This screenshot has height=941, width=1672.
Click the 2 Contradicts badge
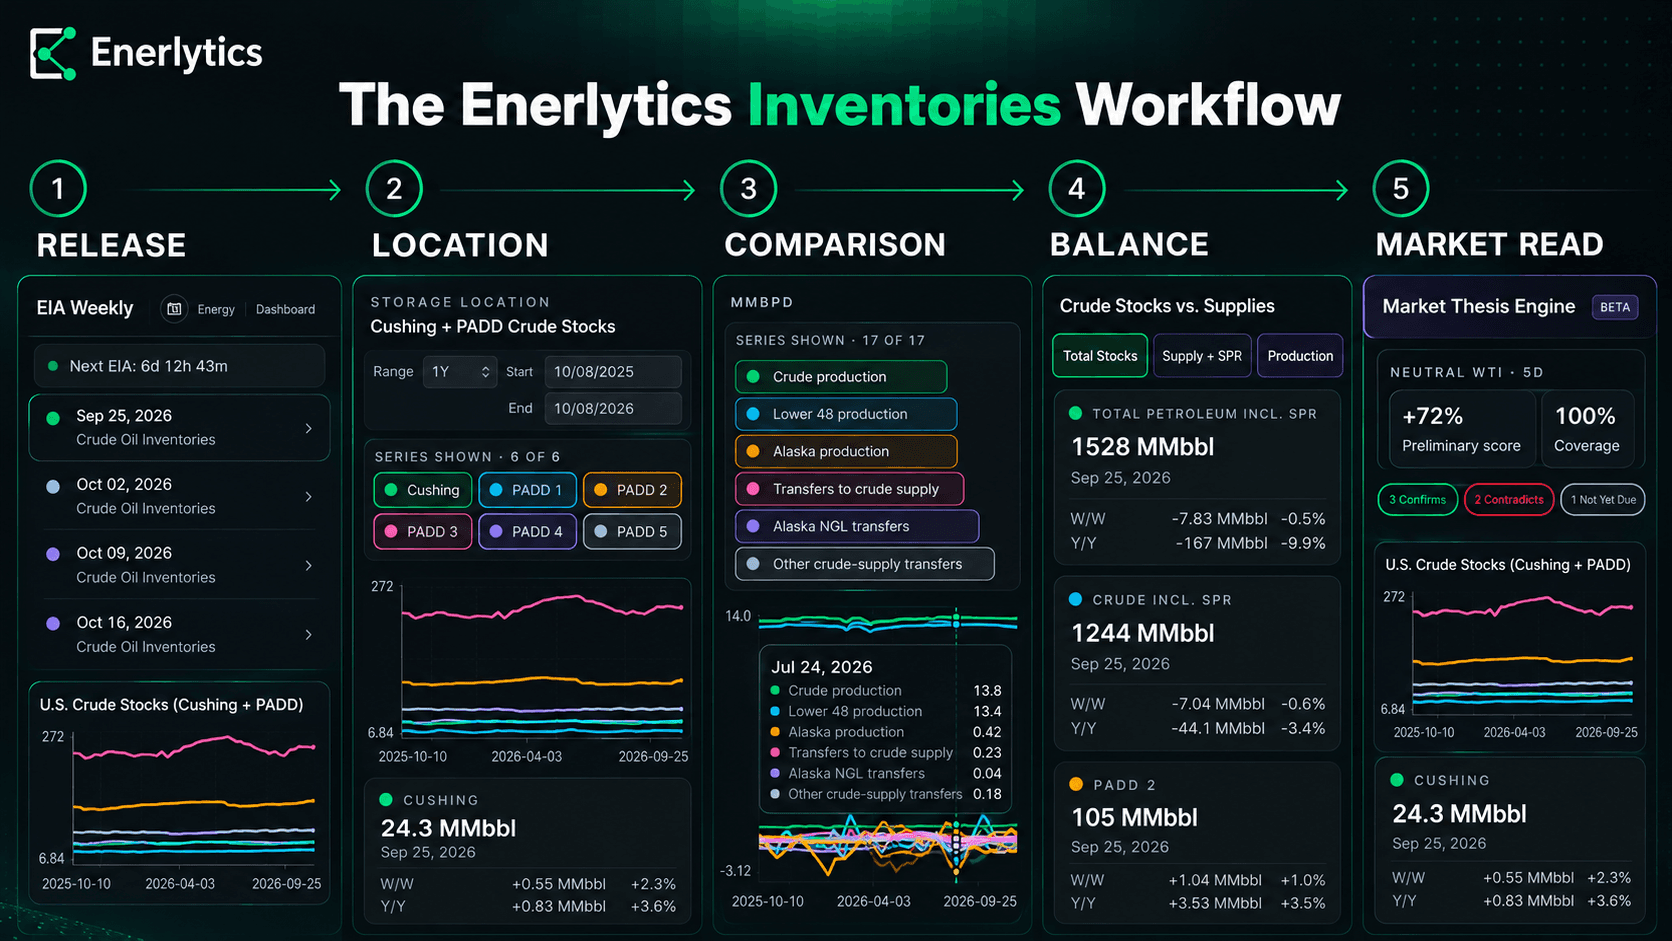pyautogui.click(x=1508, y=499)
